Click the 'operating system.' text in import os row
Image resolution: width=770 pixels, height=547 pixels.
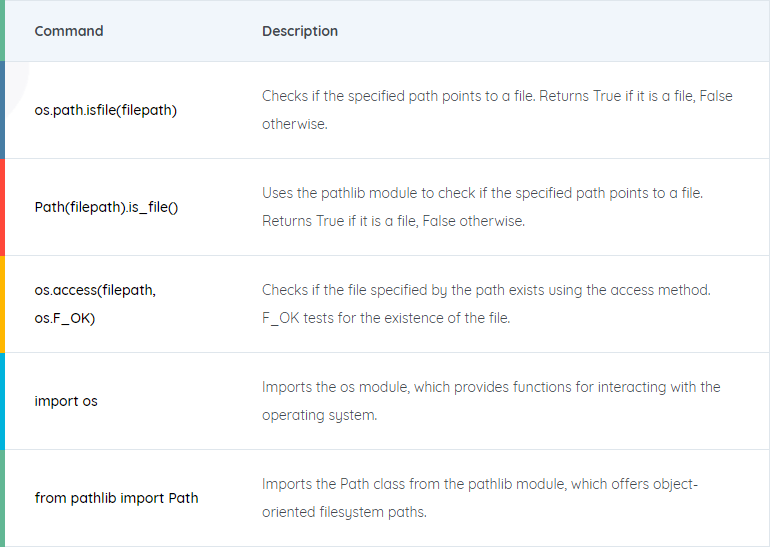[x=320, y=415]
